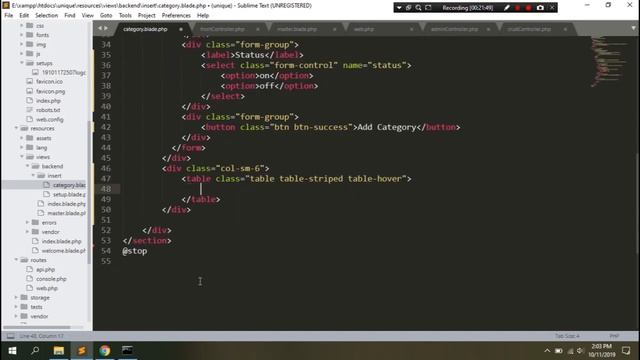Close the web.php tab

pos(411,29)
